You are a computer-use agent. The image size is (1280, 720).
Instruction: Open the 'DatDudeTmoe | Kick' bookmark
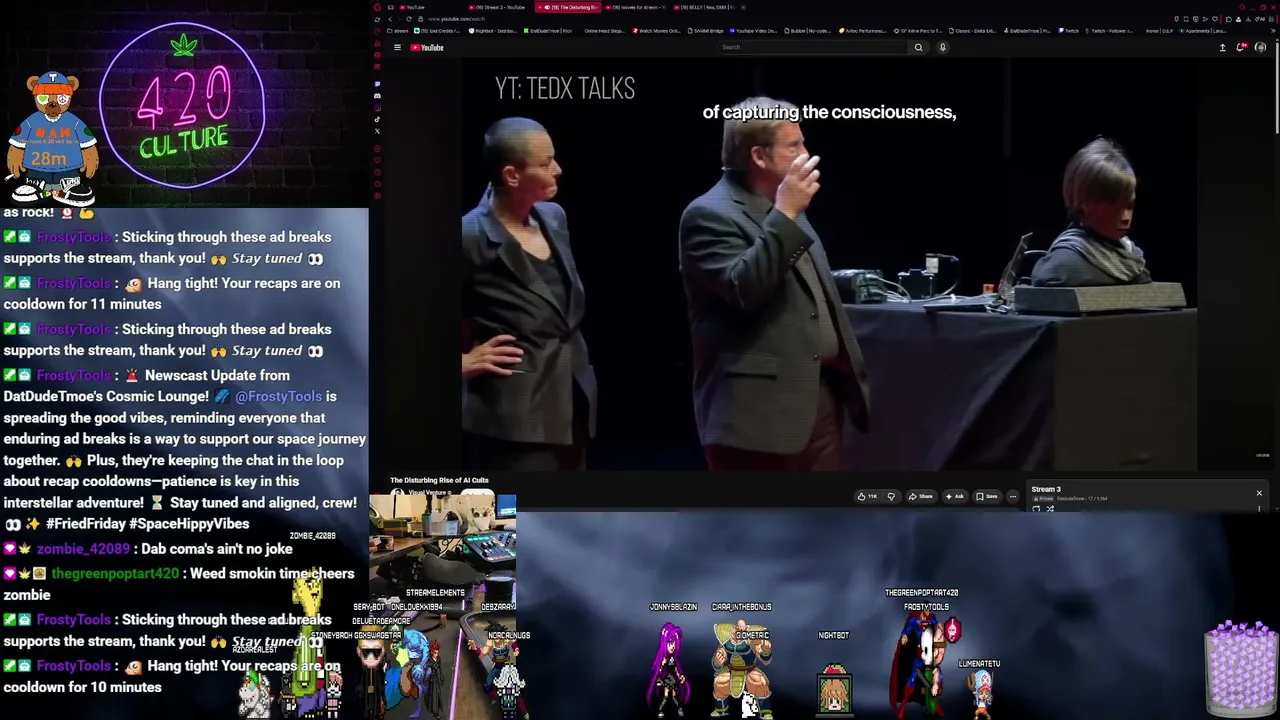pos(548,31)
